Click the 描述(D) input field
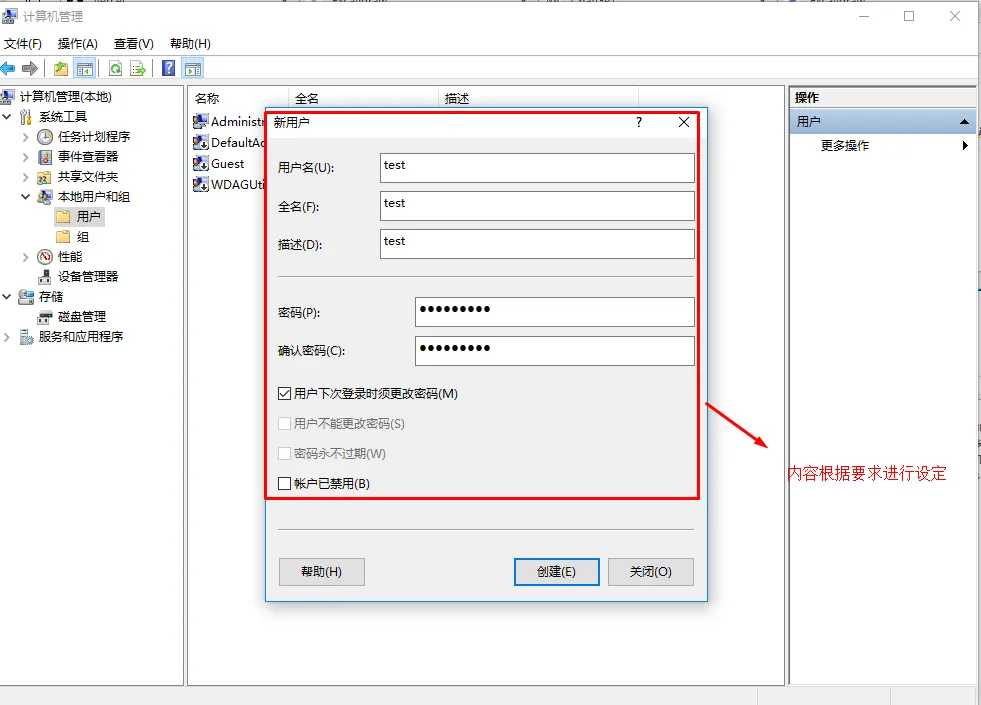Image resolution: width=981 pixels, height=705 pixels. [x=537, y=244]
